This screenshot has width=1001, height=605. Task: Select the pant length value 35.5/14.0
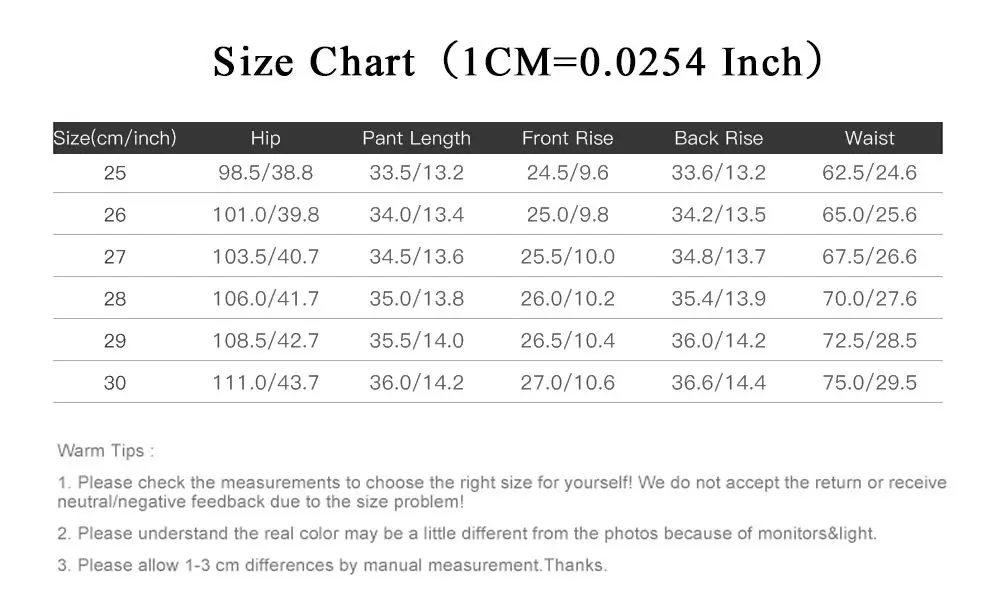point(416,341)
